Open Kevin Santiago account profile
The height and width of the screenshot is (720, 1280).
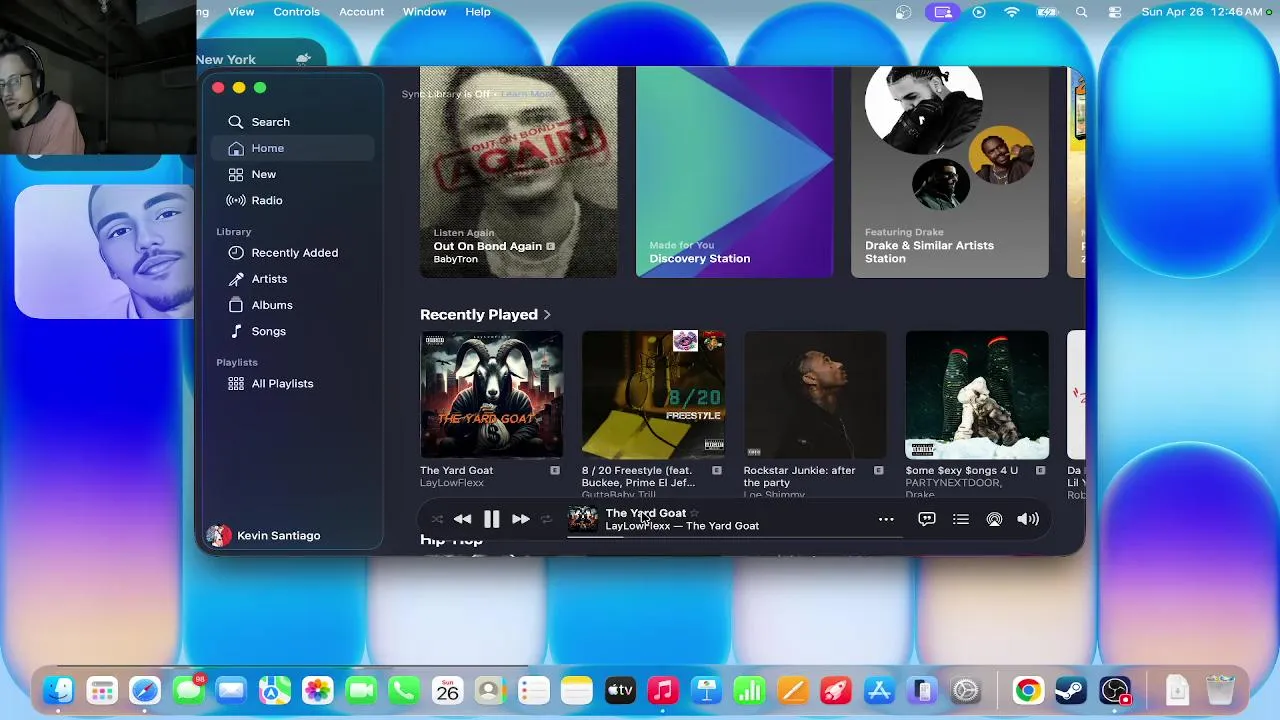click(264, 536)
